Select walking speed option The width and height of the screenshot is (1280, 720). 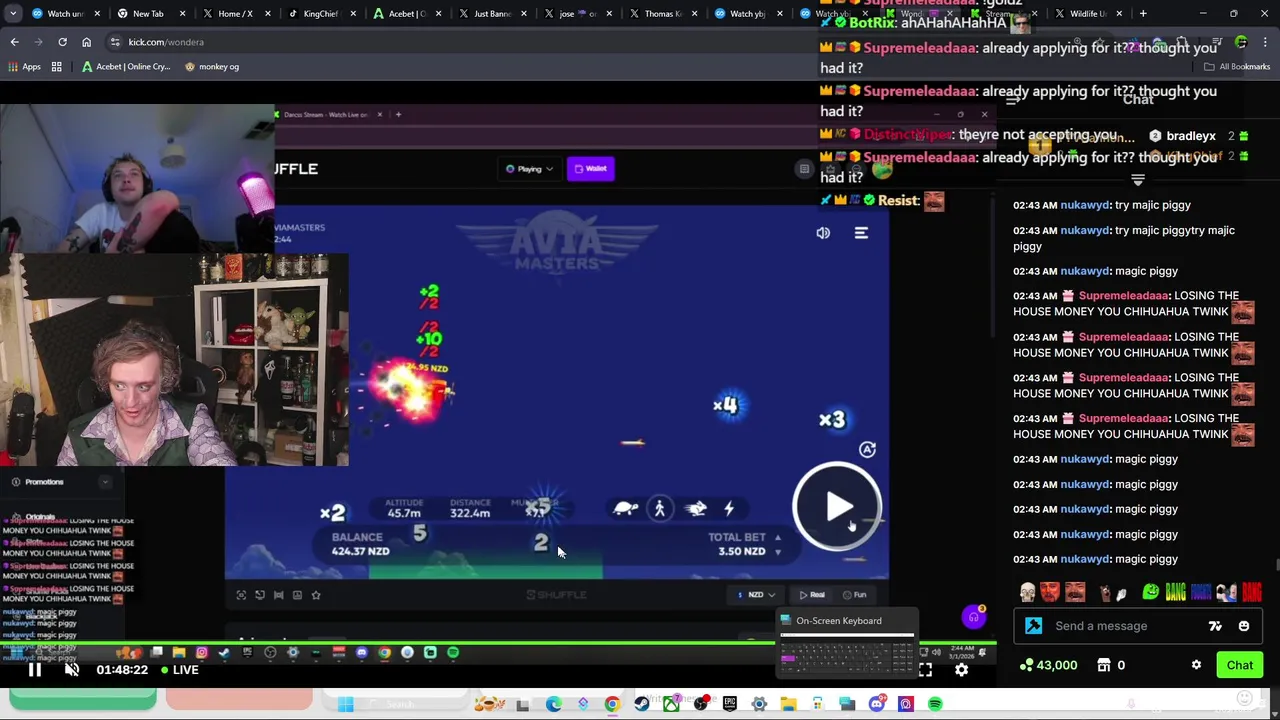[x=659, y=509]
